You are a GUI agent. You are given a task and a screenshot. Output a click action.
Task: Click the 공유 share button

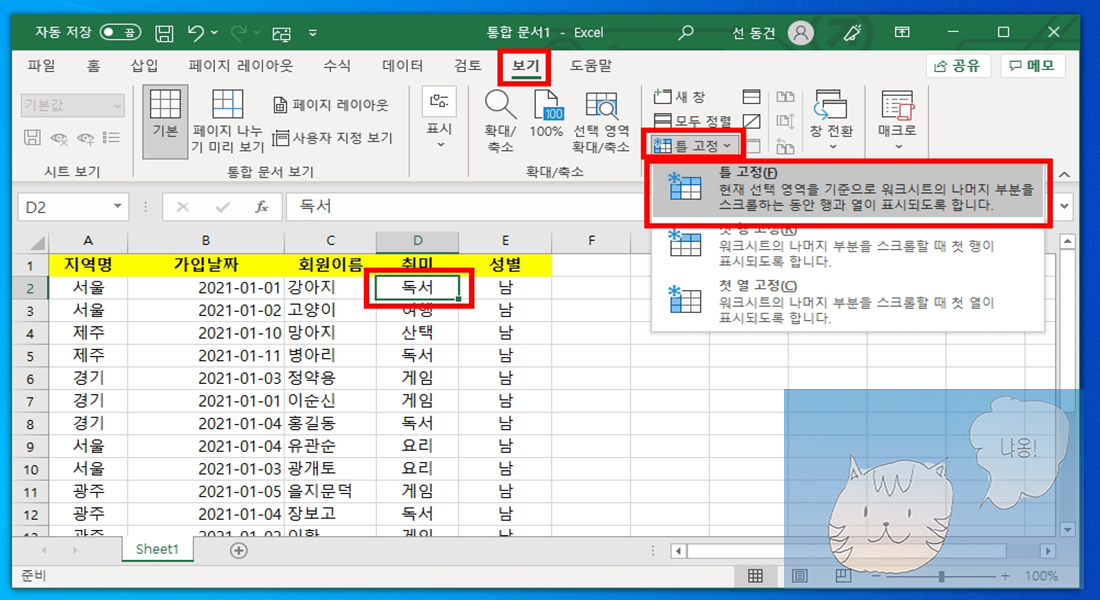[958, 66]
